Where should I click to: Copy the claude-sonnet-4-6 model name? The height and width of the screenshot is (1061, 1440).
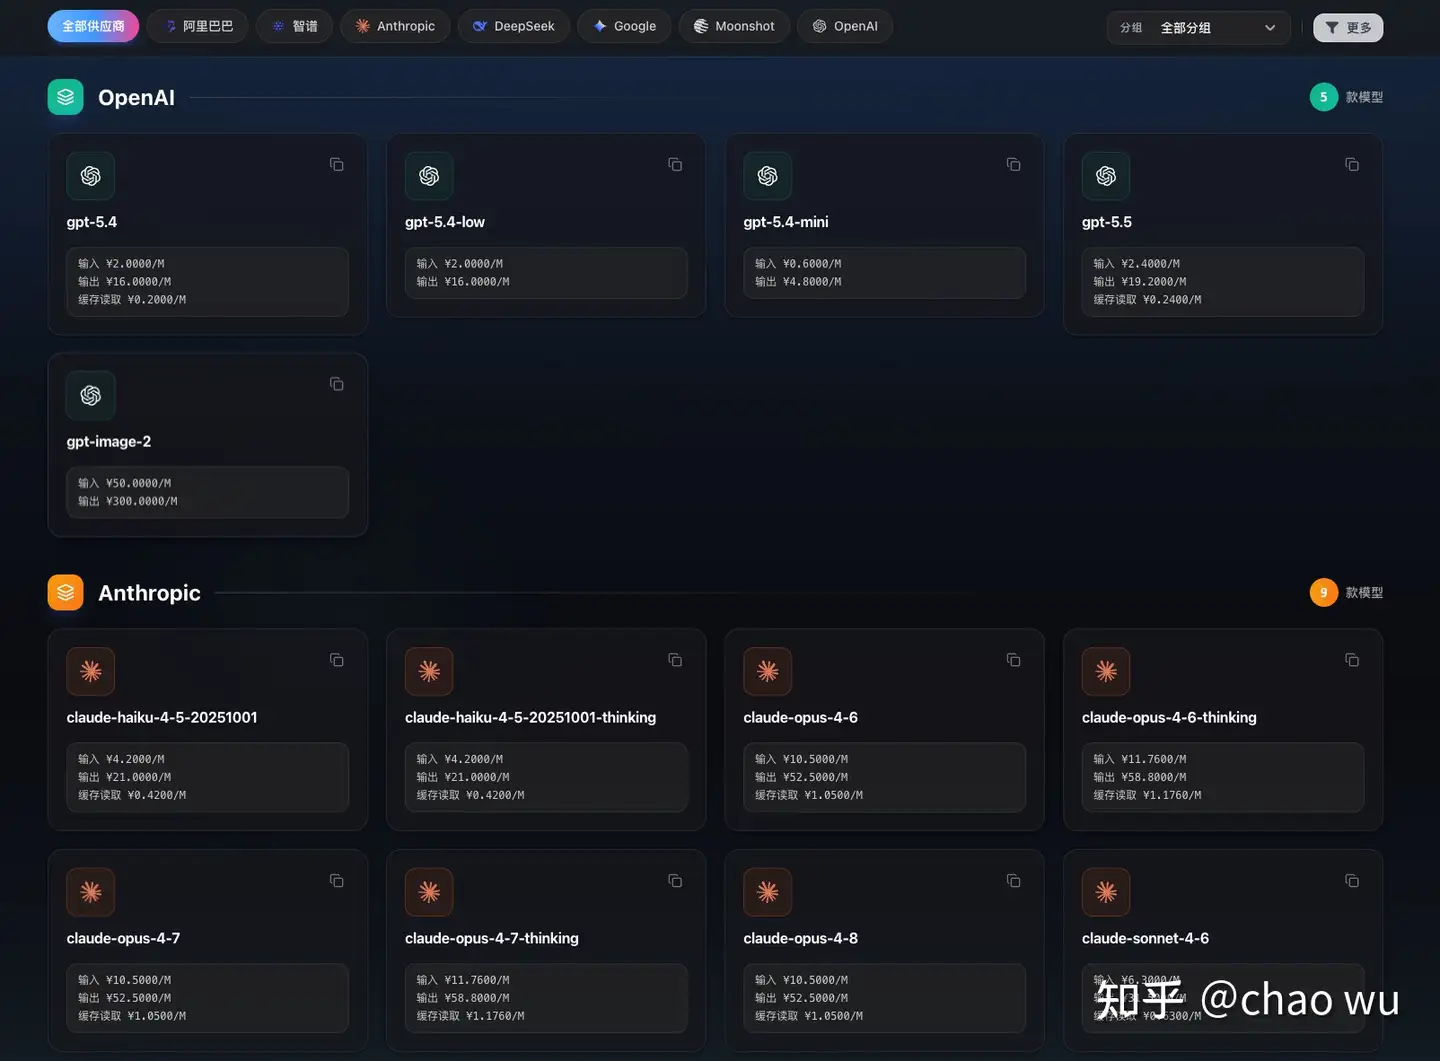click(1352, 881)
